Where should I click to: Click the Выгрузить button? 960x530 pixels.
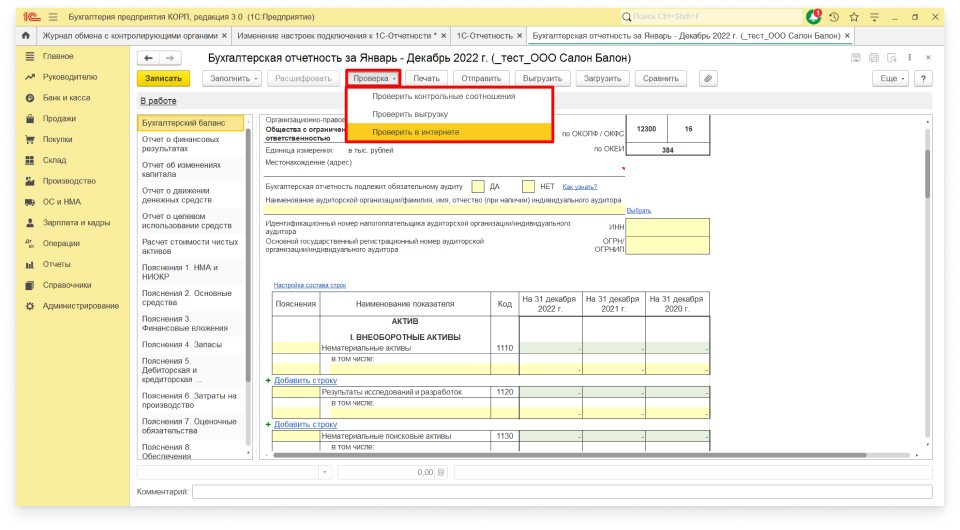pyautogui.click(x=542, y=78)
